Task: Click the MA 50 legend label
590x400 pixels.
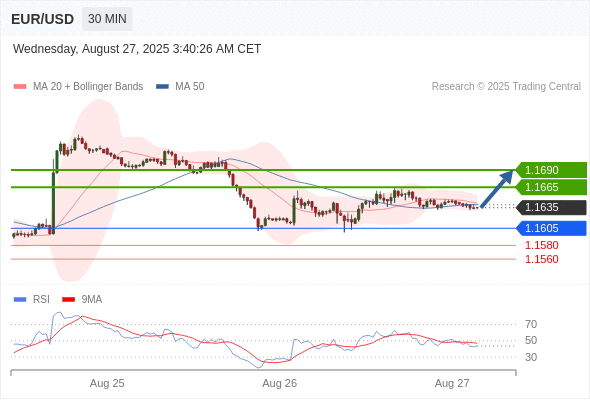Action: point(190,87)
